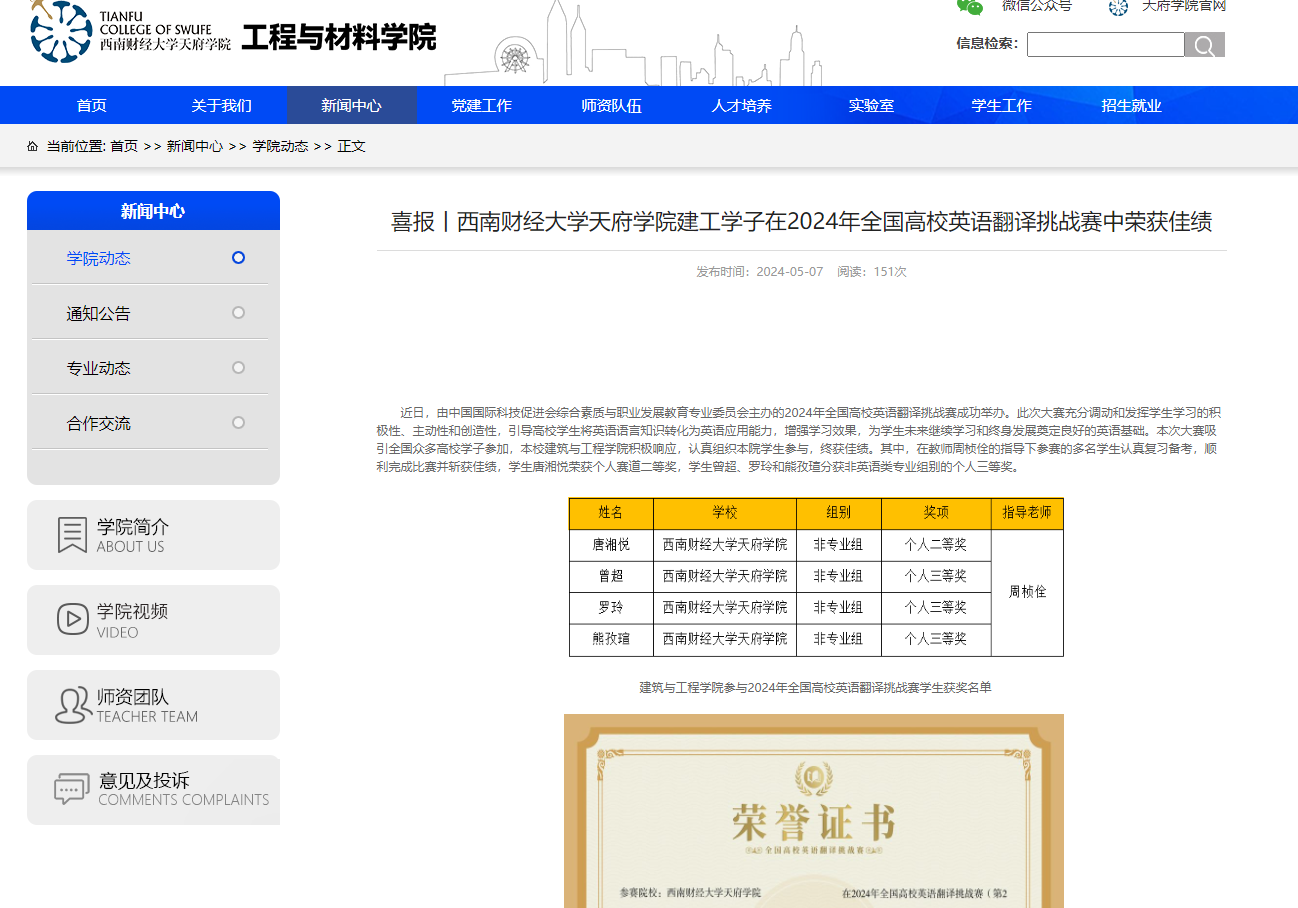
Task: Click table cell 曾超
Action: pyautogui.click(x=611, y=576)
